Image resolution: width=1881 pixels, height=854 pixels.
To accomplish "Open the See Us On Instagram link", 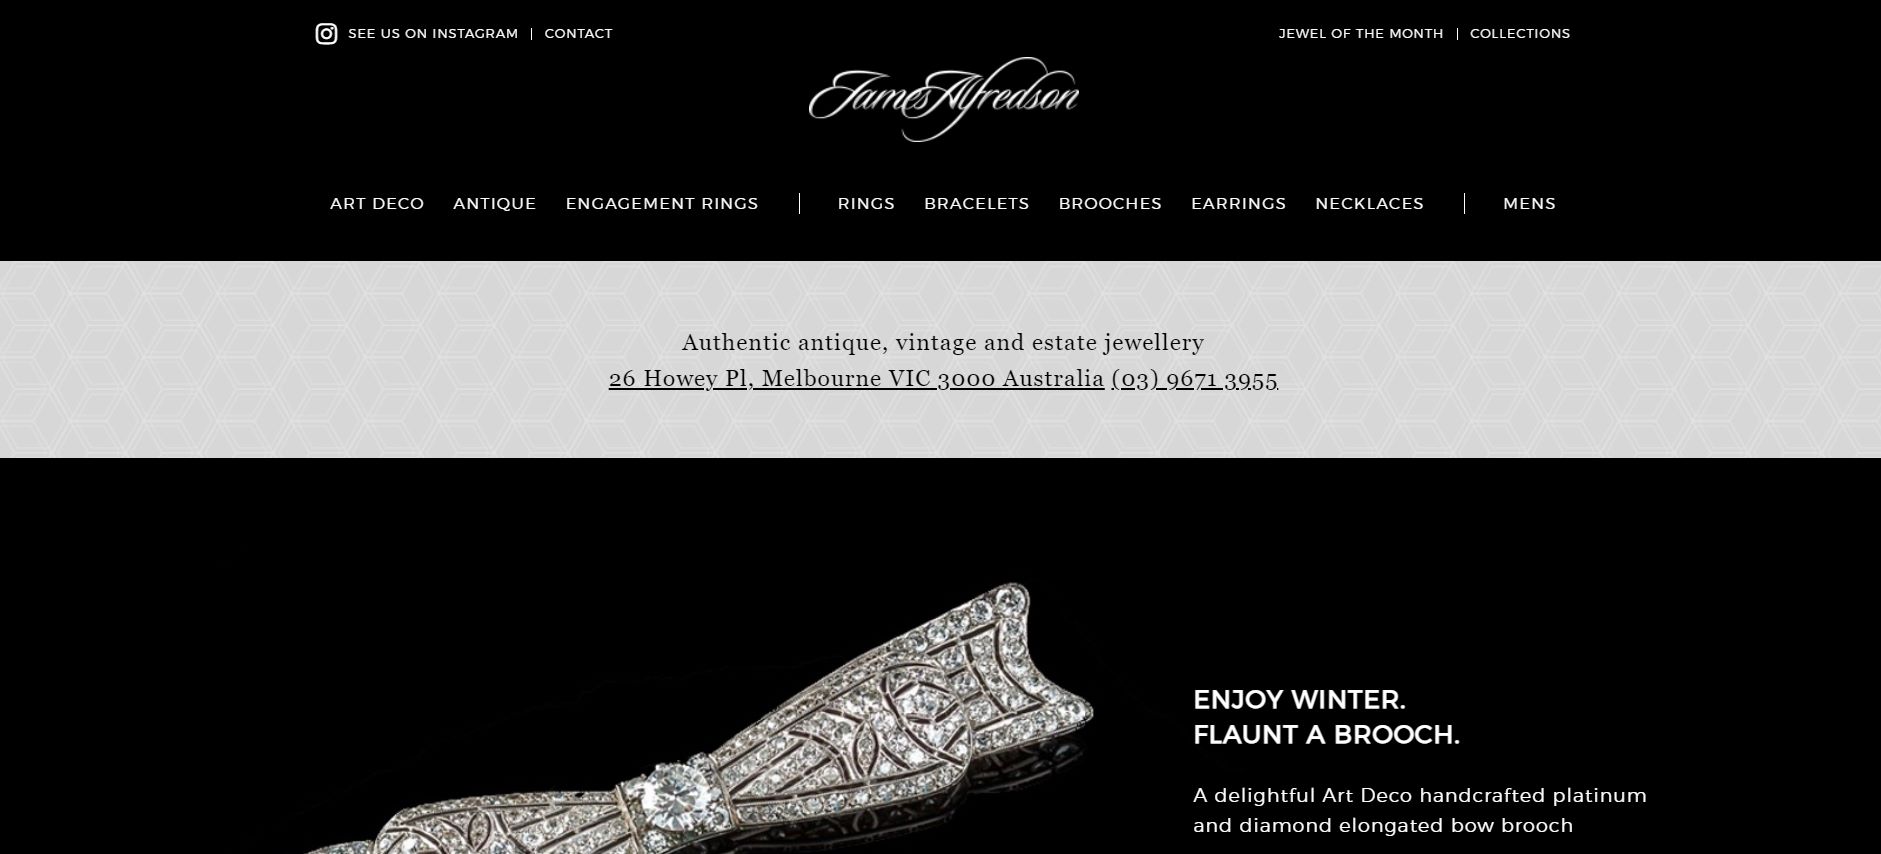I will [433, 34].
